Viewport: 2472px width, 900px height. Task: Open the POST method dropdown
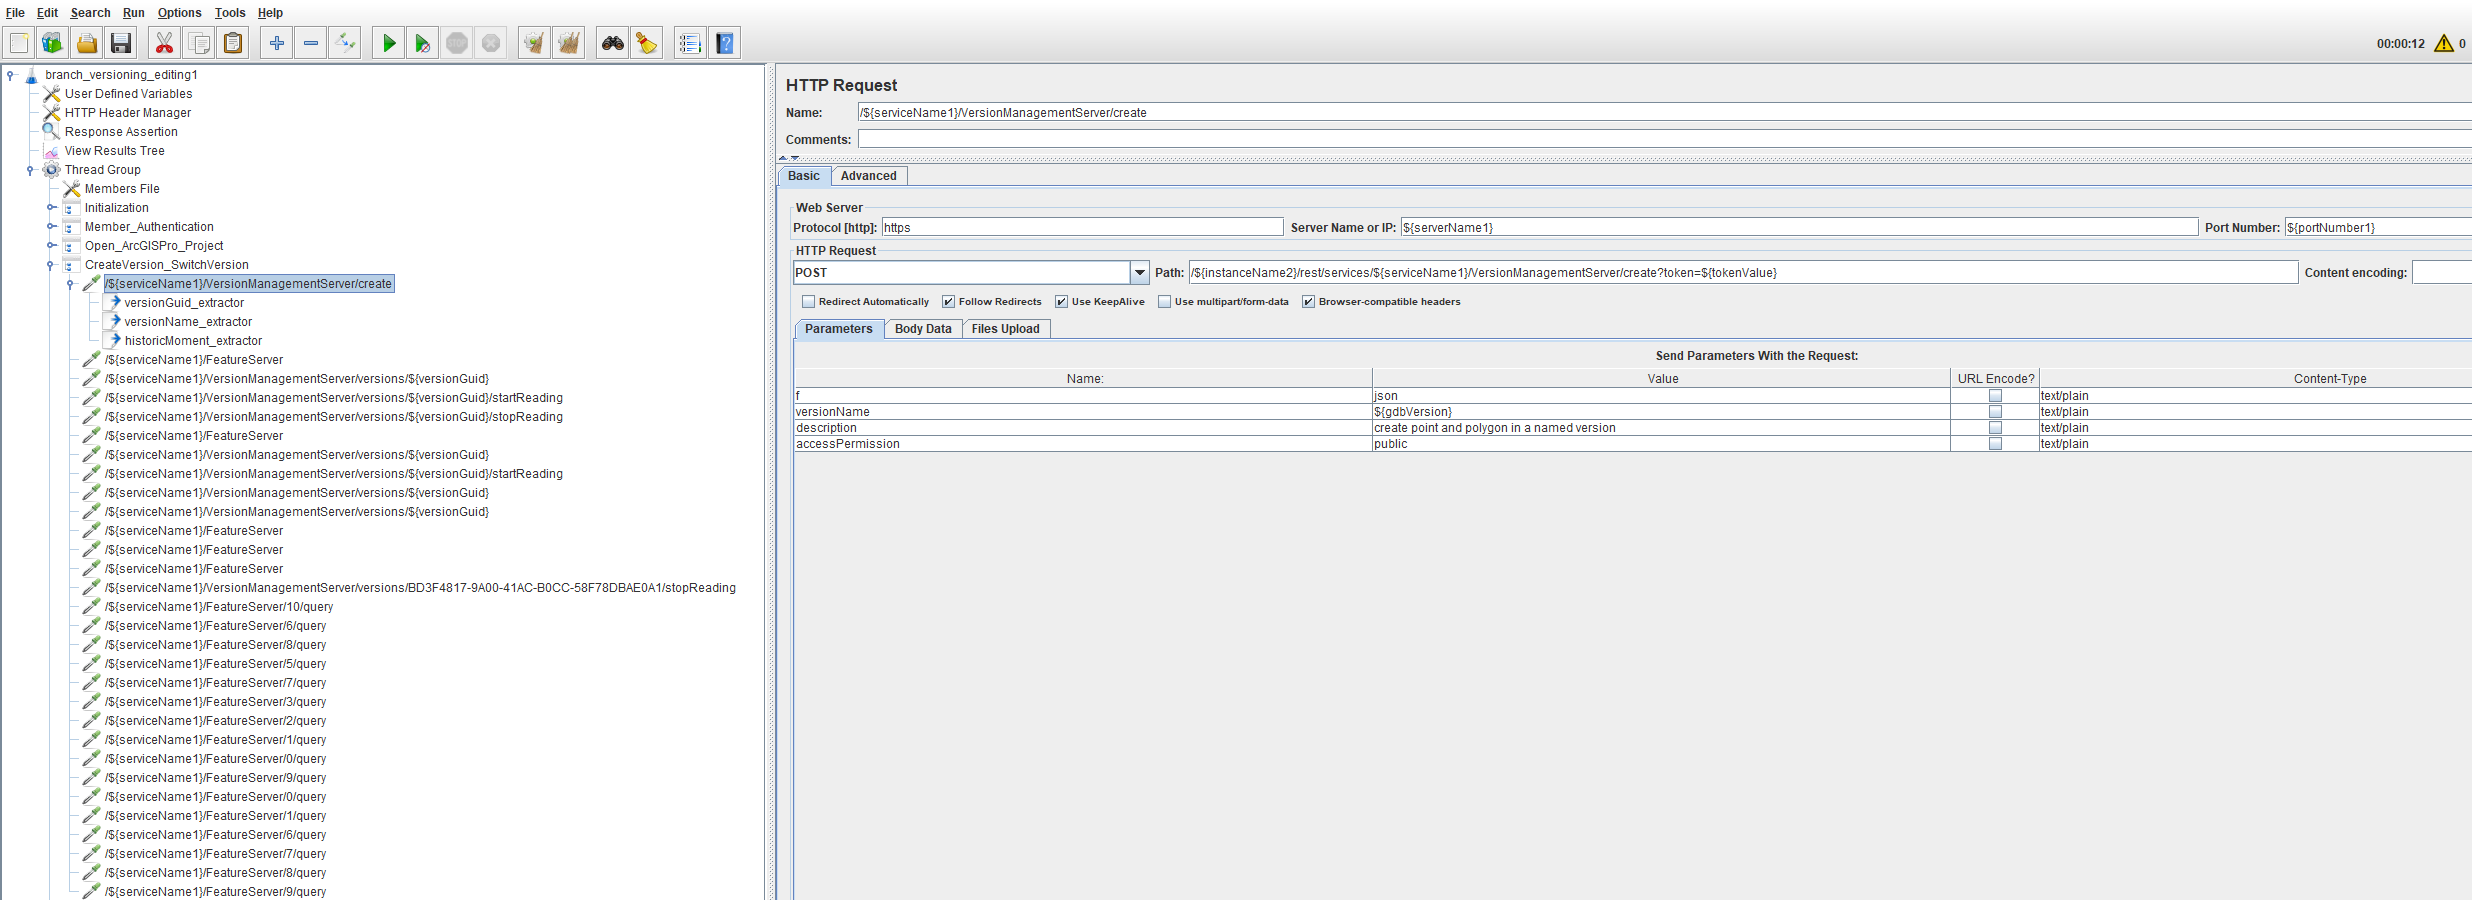[x=1139, y=272]
